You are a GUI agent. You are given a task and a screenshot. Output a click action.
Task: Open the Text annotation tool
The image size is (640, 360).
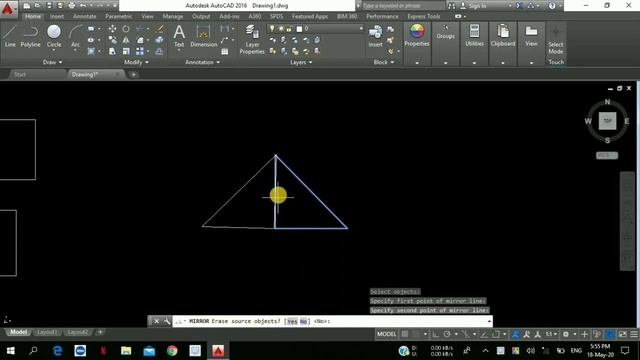click(179, 36)
